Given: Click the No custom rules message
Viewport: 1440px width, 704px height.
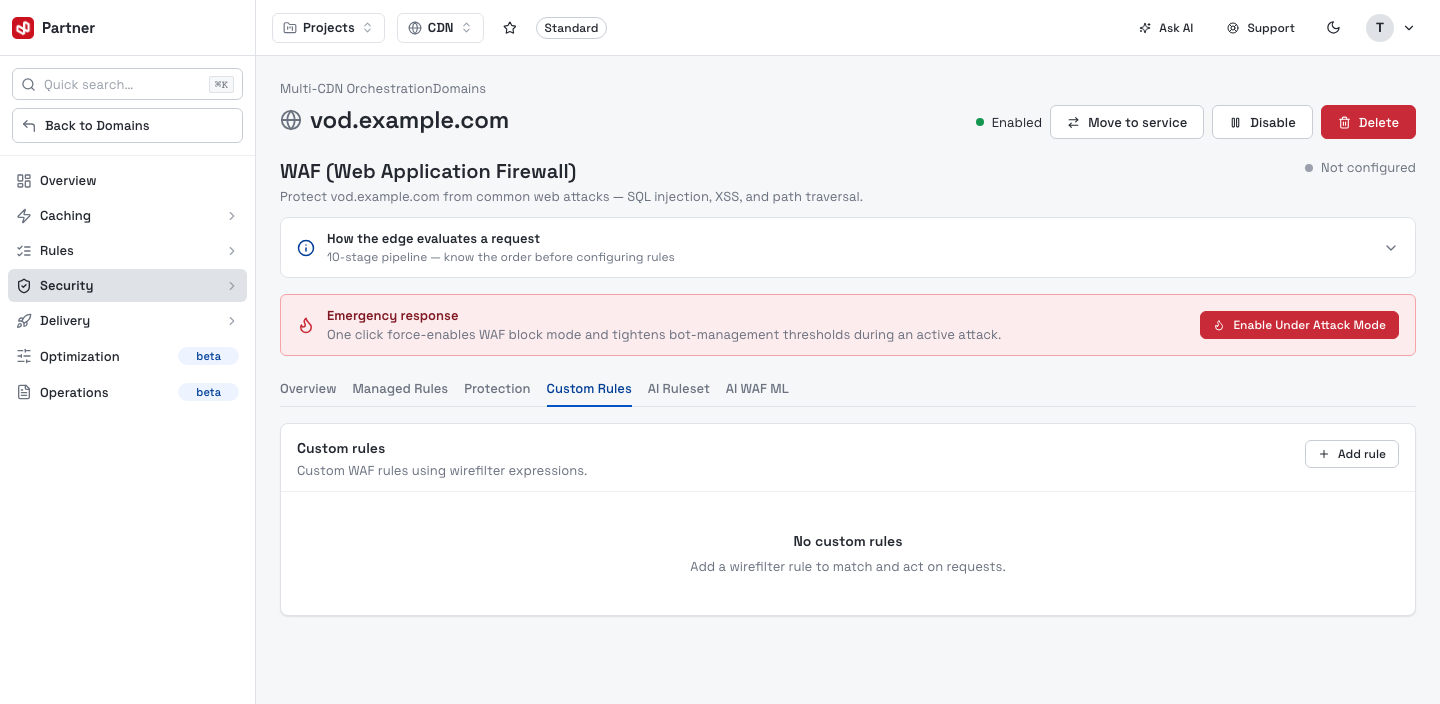Looking at the screenshot, I should 848,542.
